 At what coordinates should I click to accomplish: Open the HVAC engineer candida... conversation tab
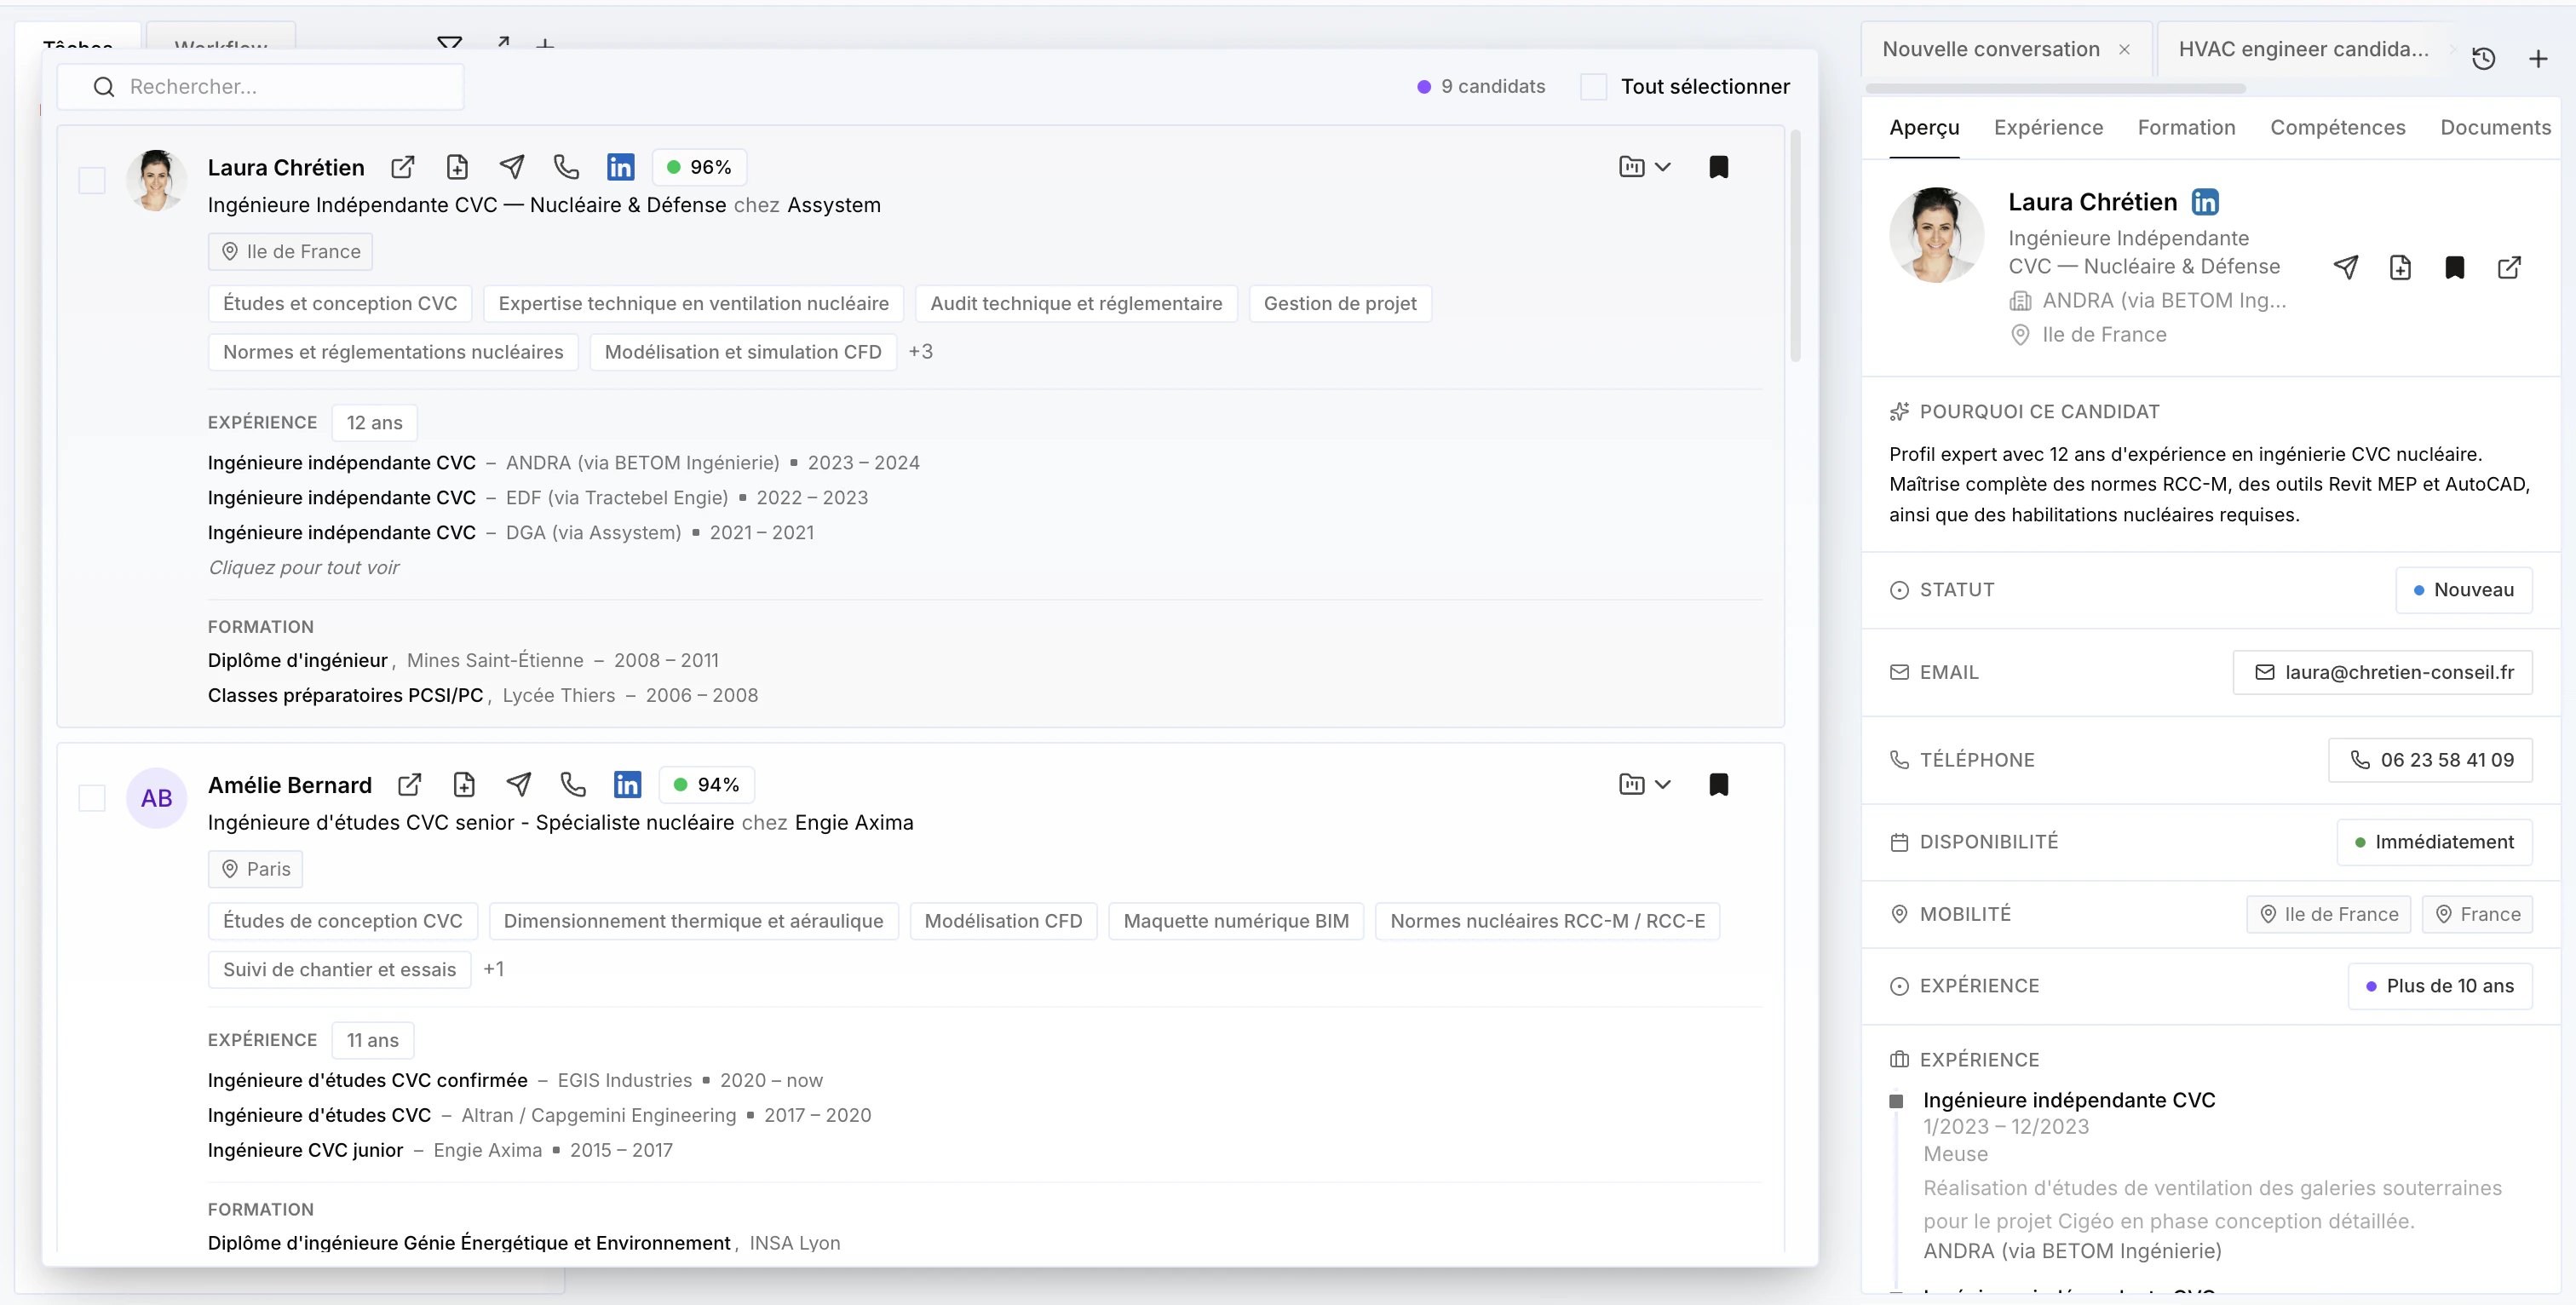2303,50
